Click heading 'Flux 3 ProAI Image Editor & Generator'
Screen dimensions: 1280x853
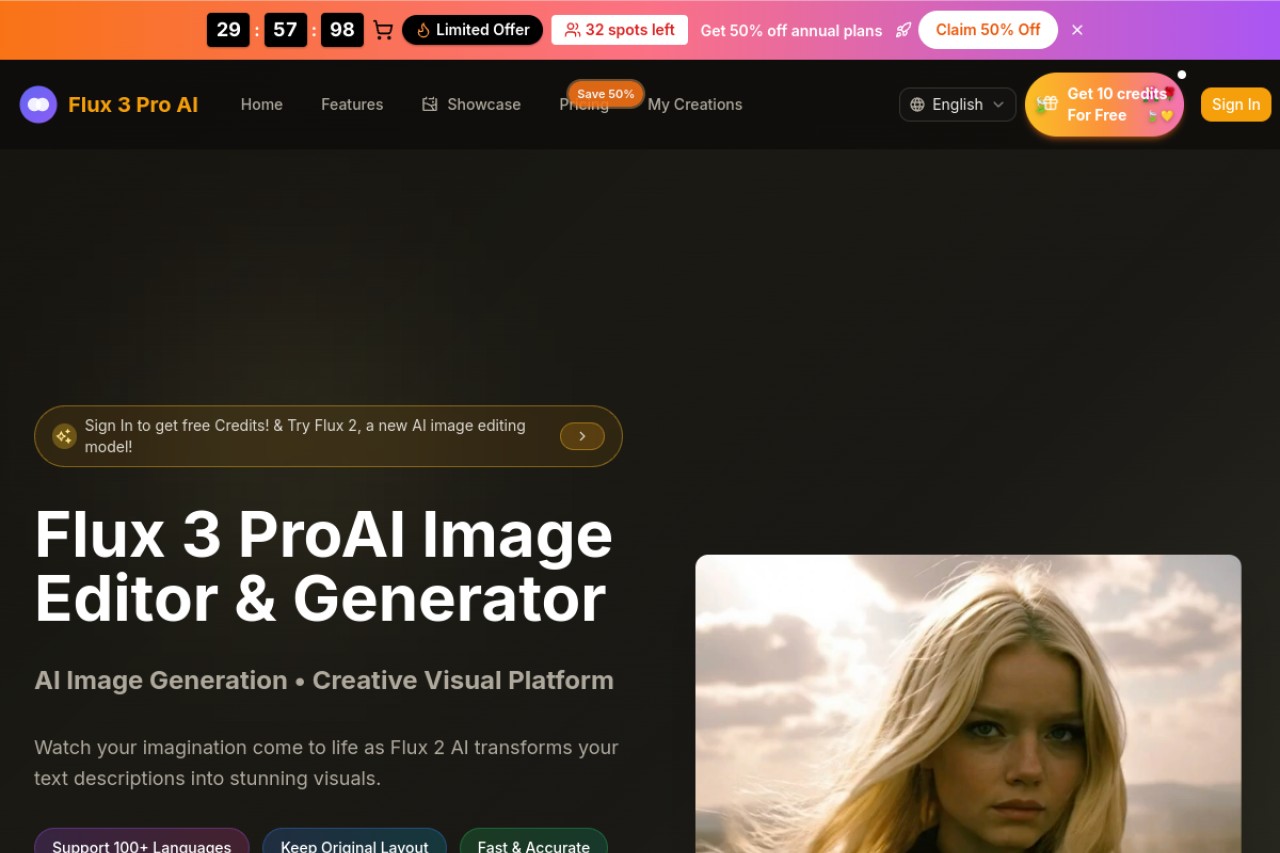324,566
